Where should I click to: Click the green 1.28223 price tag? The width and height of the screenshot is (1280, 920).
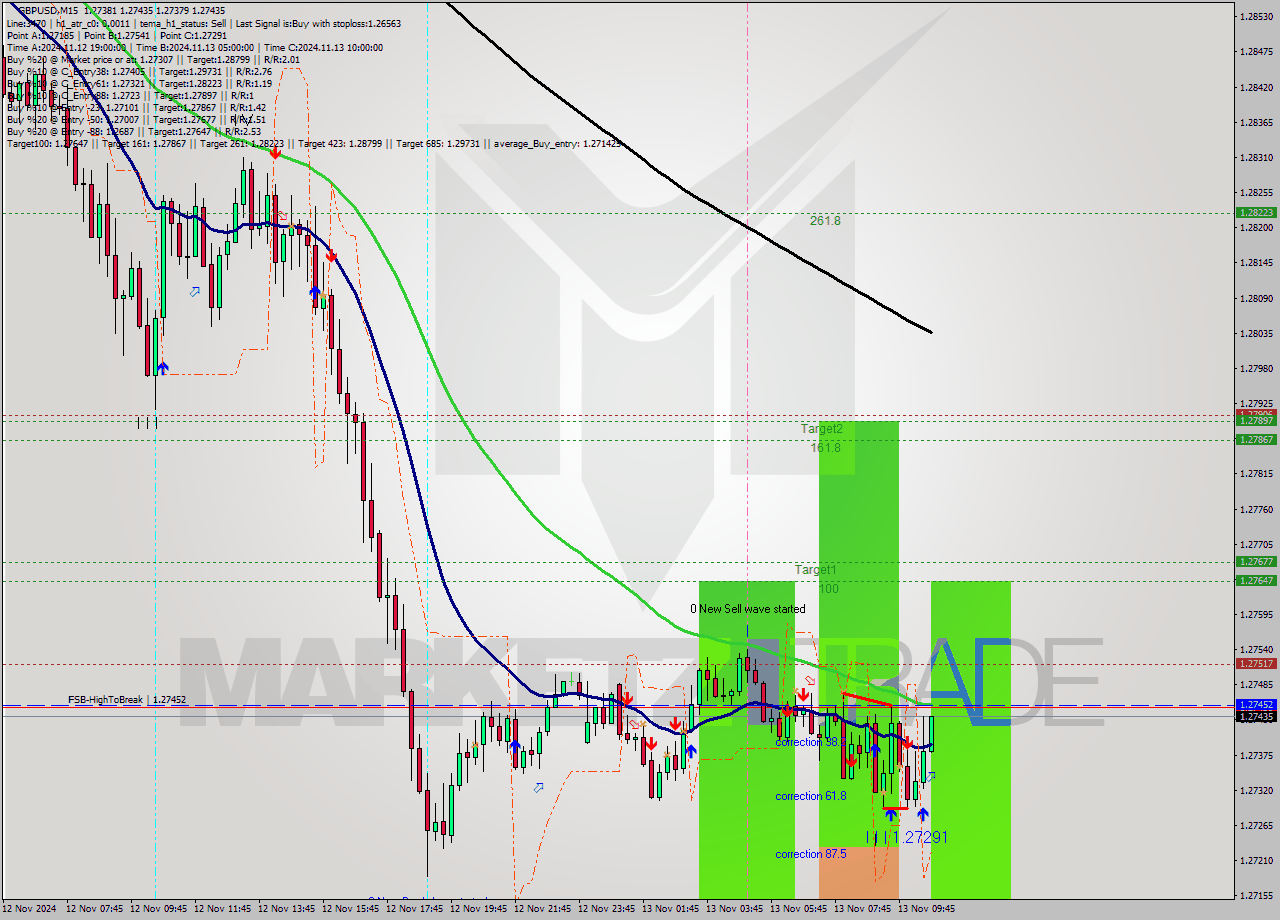point(1256,213)
